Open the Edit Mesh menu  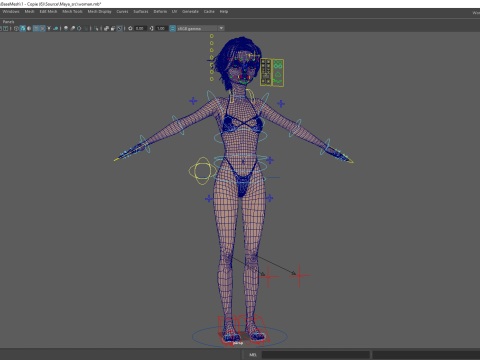(48, 12)
